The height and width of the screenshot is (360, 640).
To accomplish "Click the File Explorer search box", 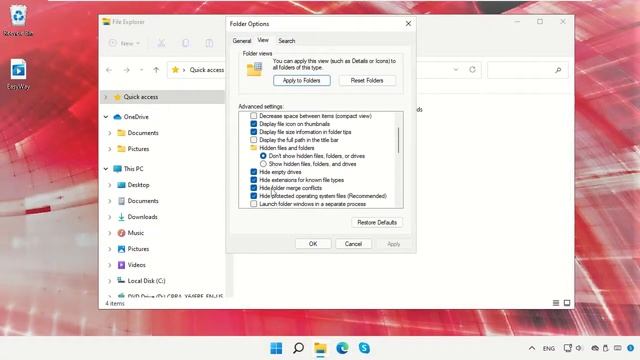I will point(527,70).
